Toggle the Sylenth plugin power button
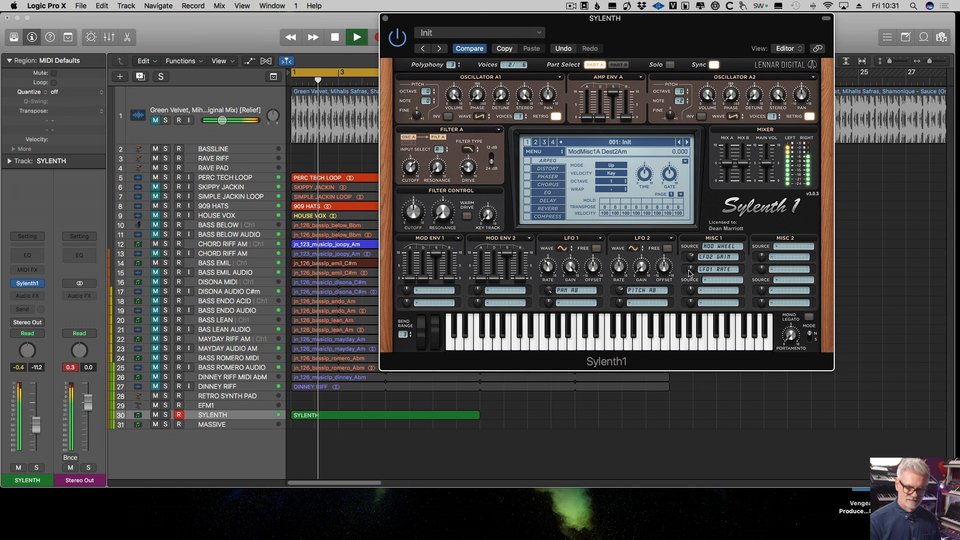The width and height of the screenshot is (960, 540). pos(397,37)
